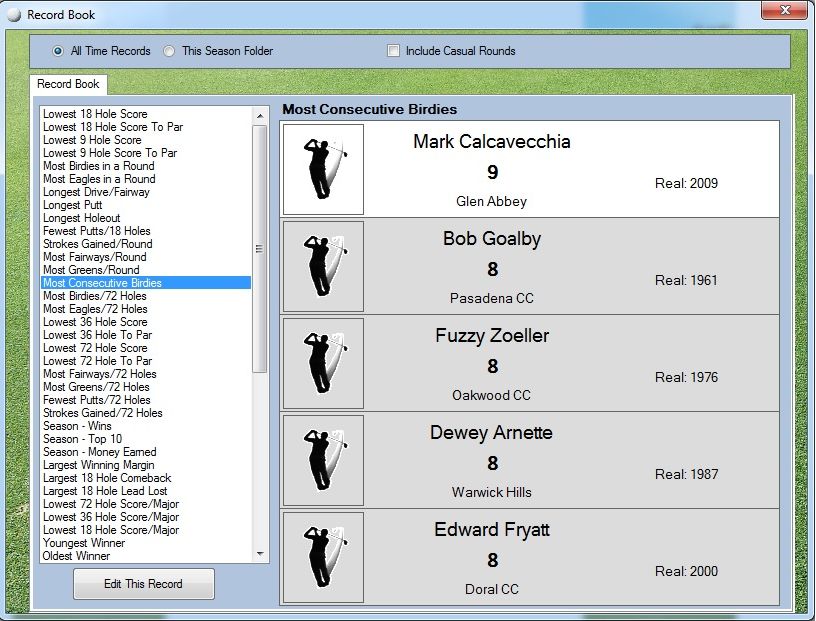Click Dewey Arnette's golfer silhouette icon
Screen dimensions: 816x621
323,460
